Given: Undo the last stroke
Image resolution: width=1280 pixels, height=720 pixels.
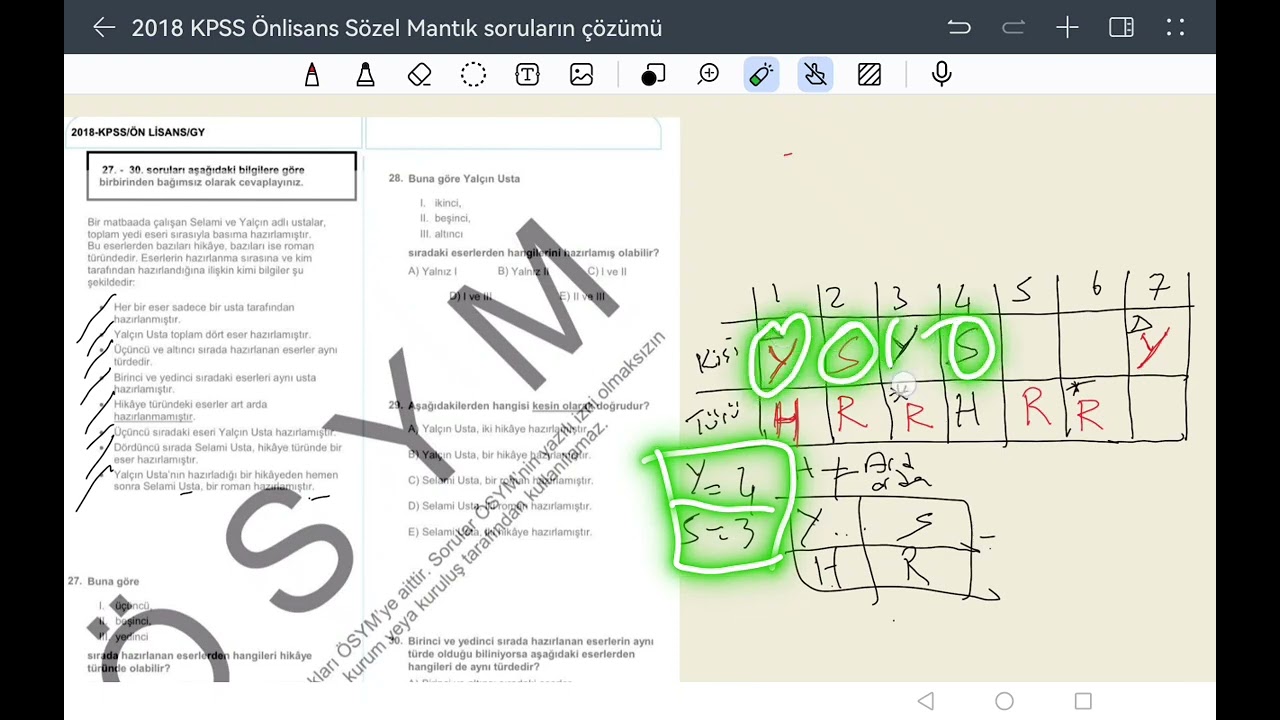Looking at the screenshot, I should [959, 28].
